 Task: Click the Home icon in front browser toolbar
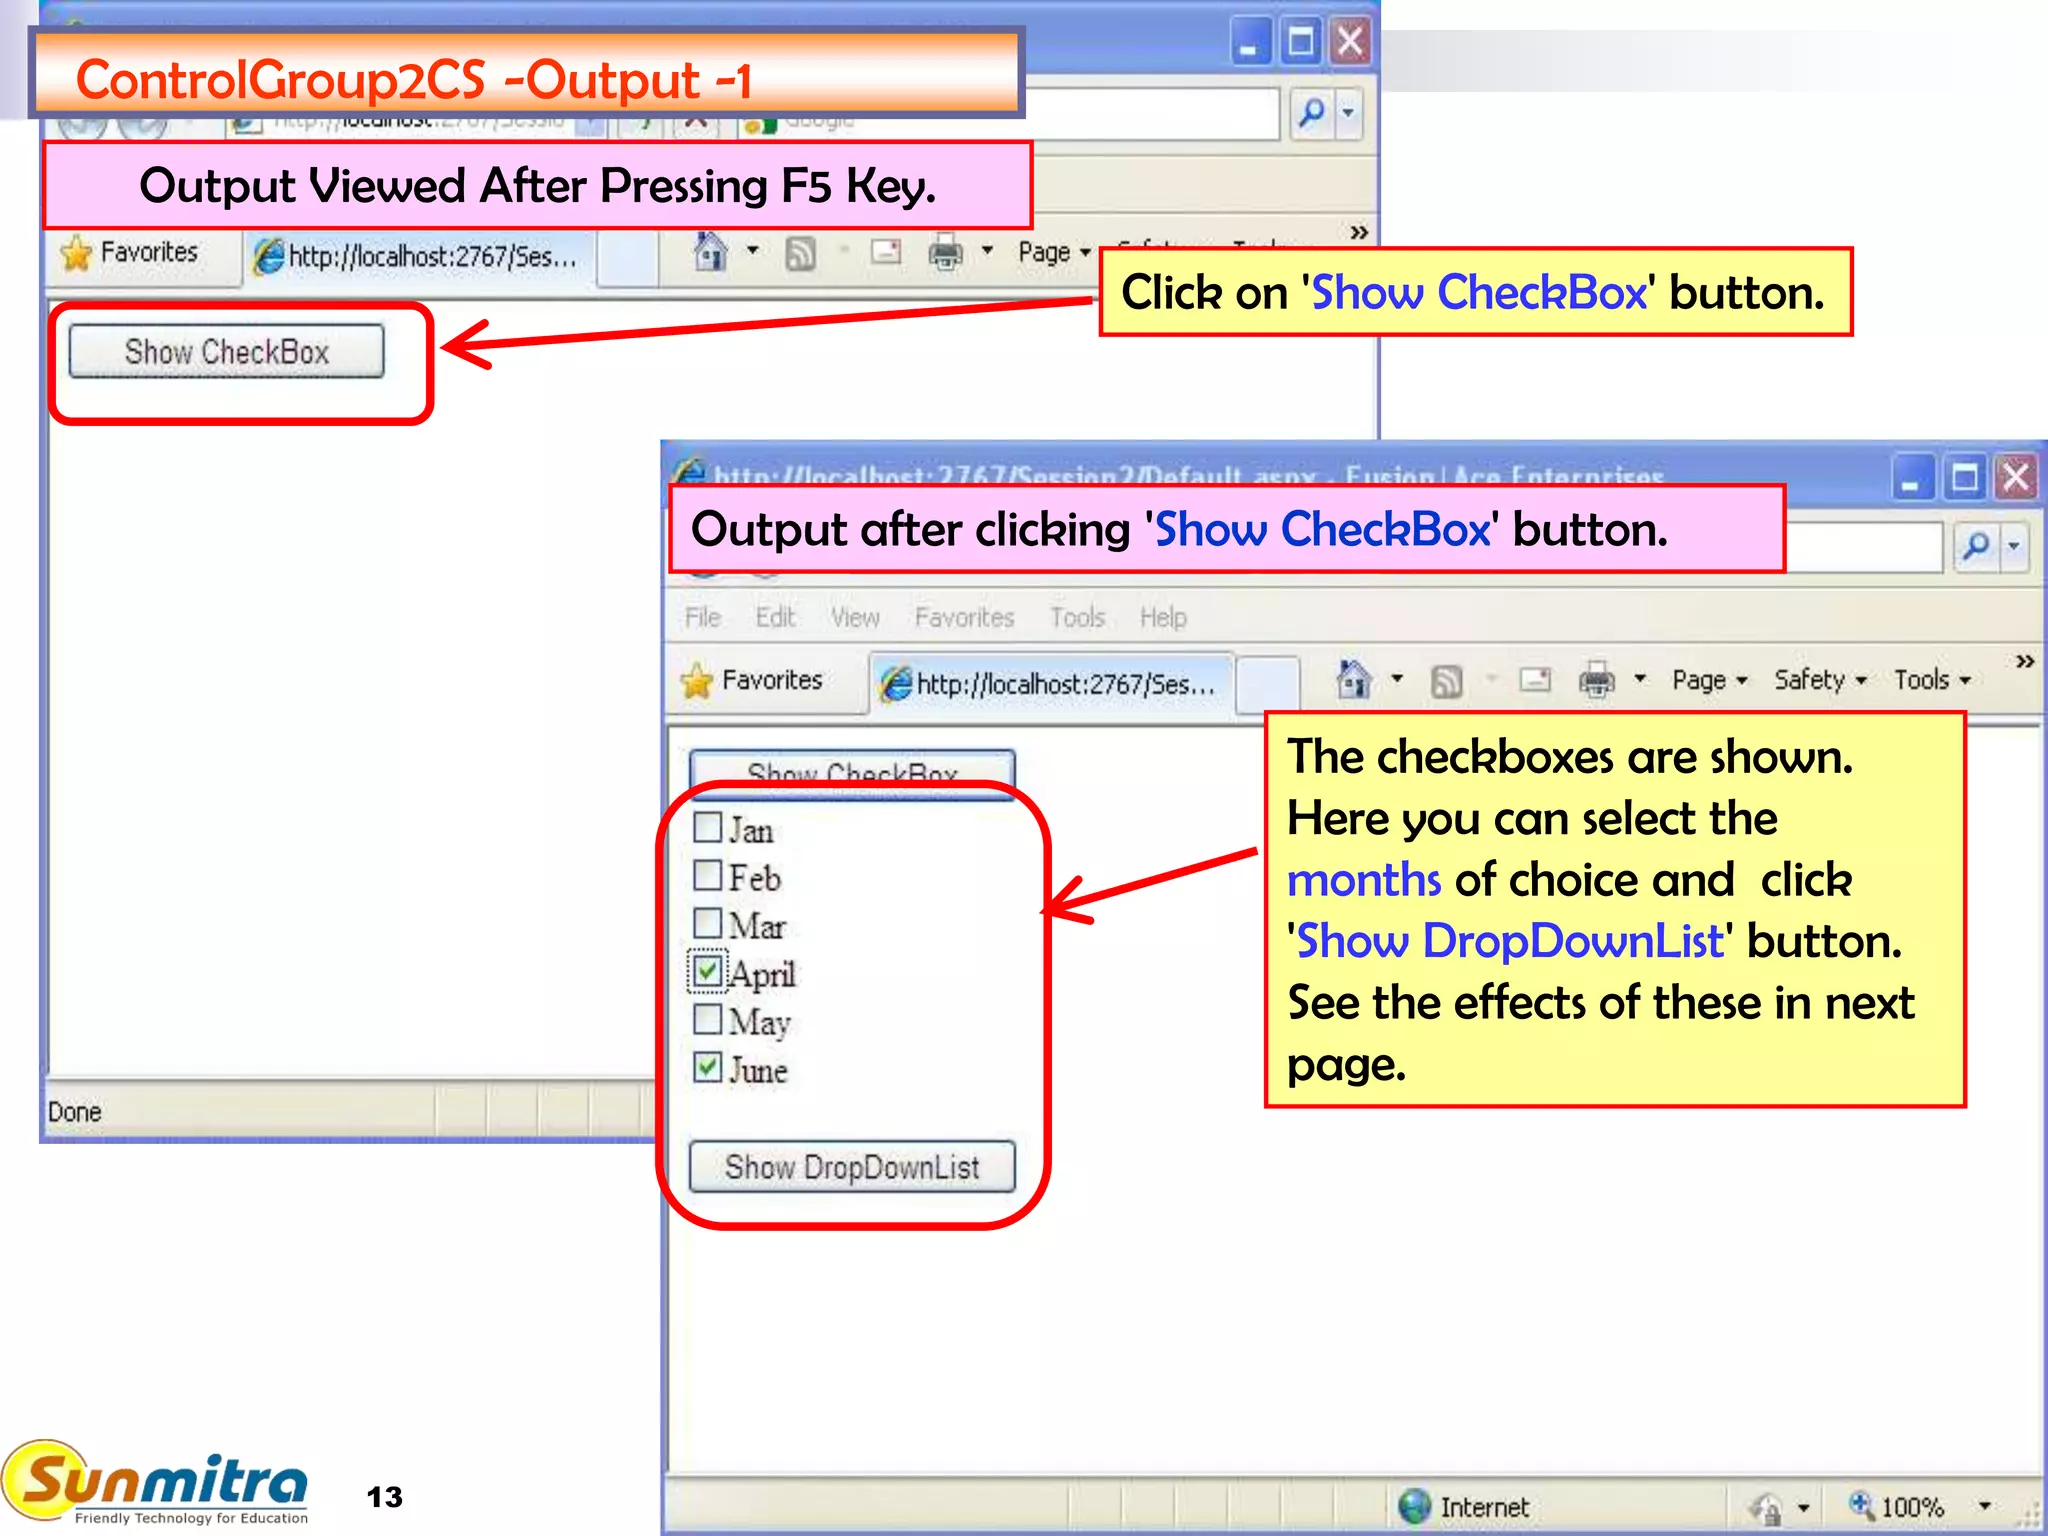pyautogui.click(x=1353, y=681)
